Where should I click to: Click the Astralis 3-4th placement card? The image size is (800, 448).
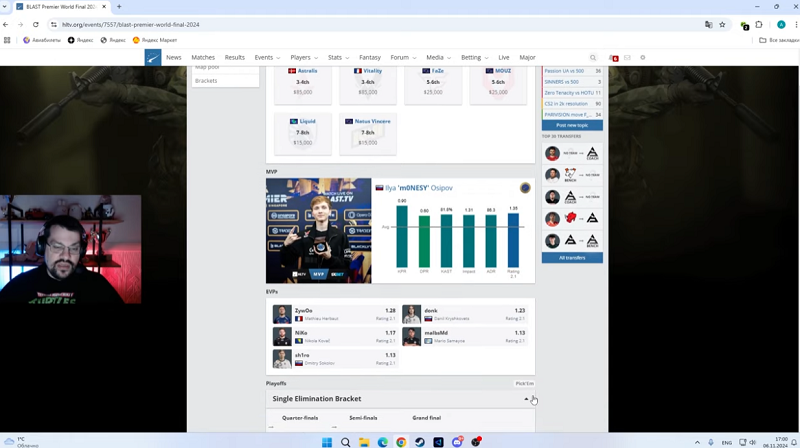point(303,85)
